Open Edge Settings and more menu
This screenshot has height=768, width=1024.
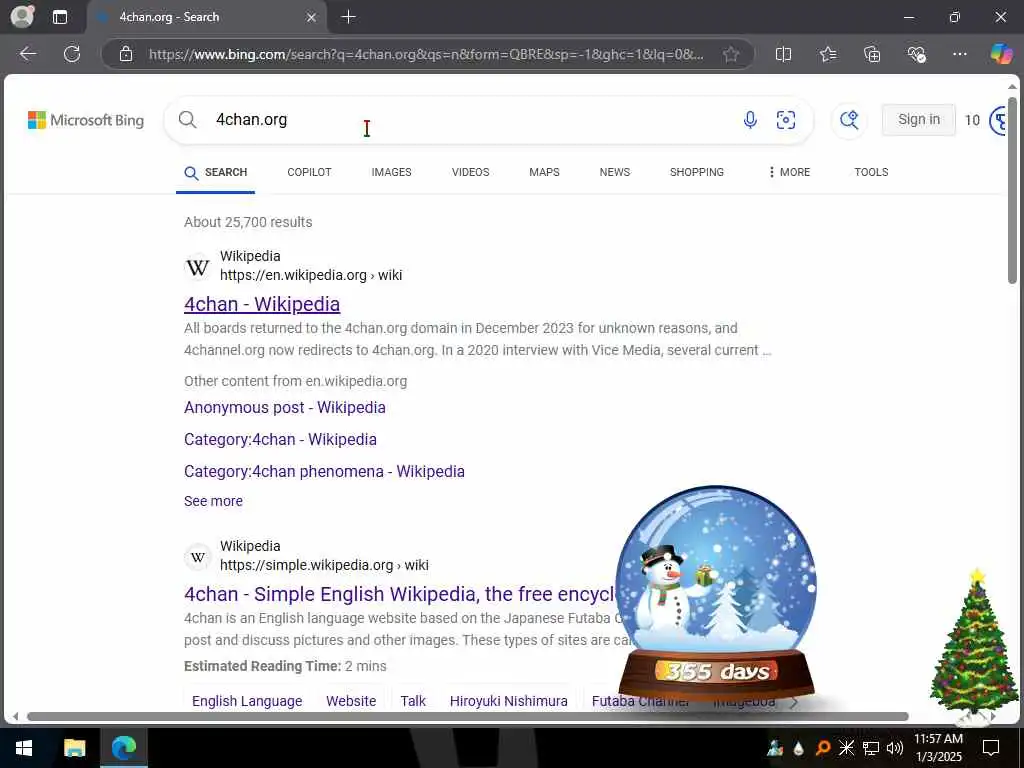coord(959,54)
